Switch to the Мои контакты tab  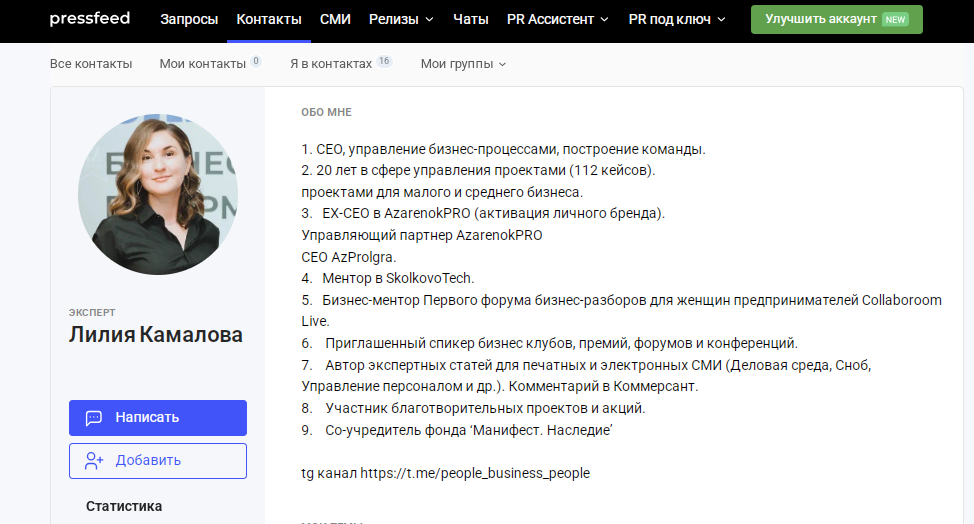203,64
